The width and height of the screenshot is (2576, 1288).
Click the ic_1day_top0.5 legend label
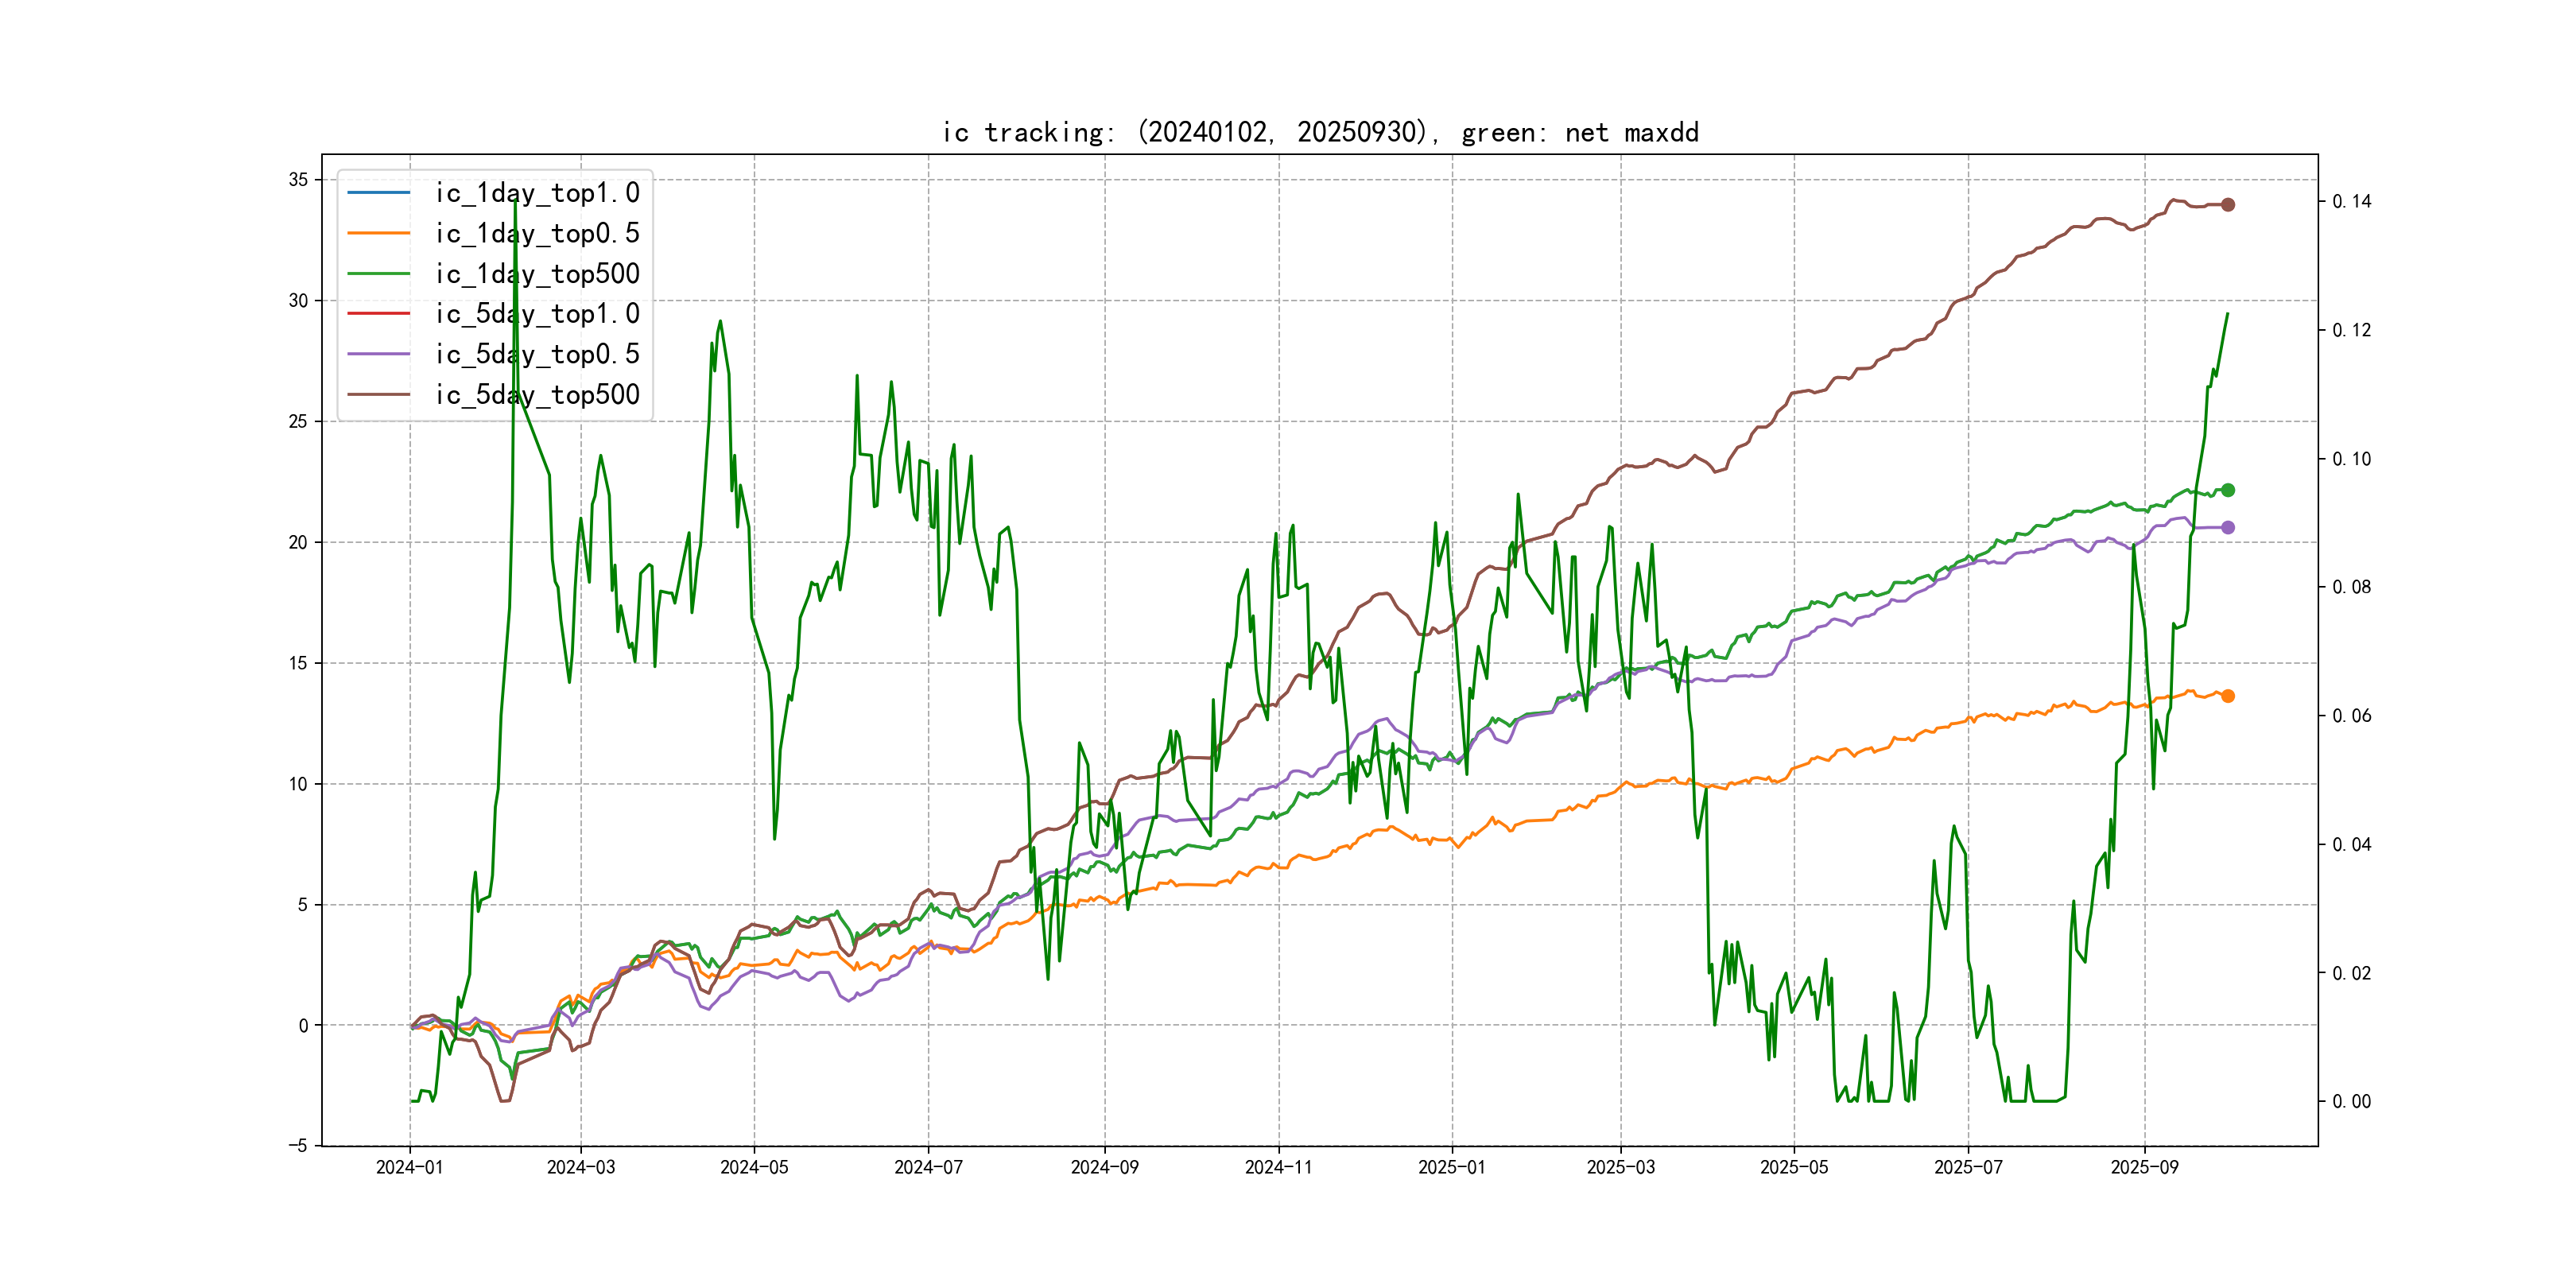point(537,233)
